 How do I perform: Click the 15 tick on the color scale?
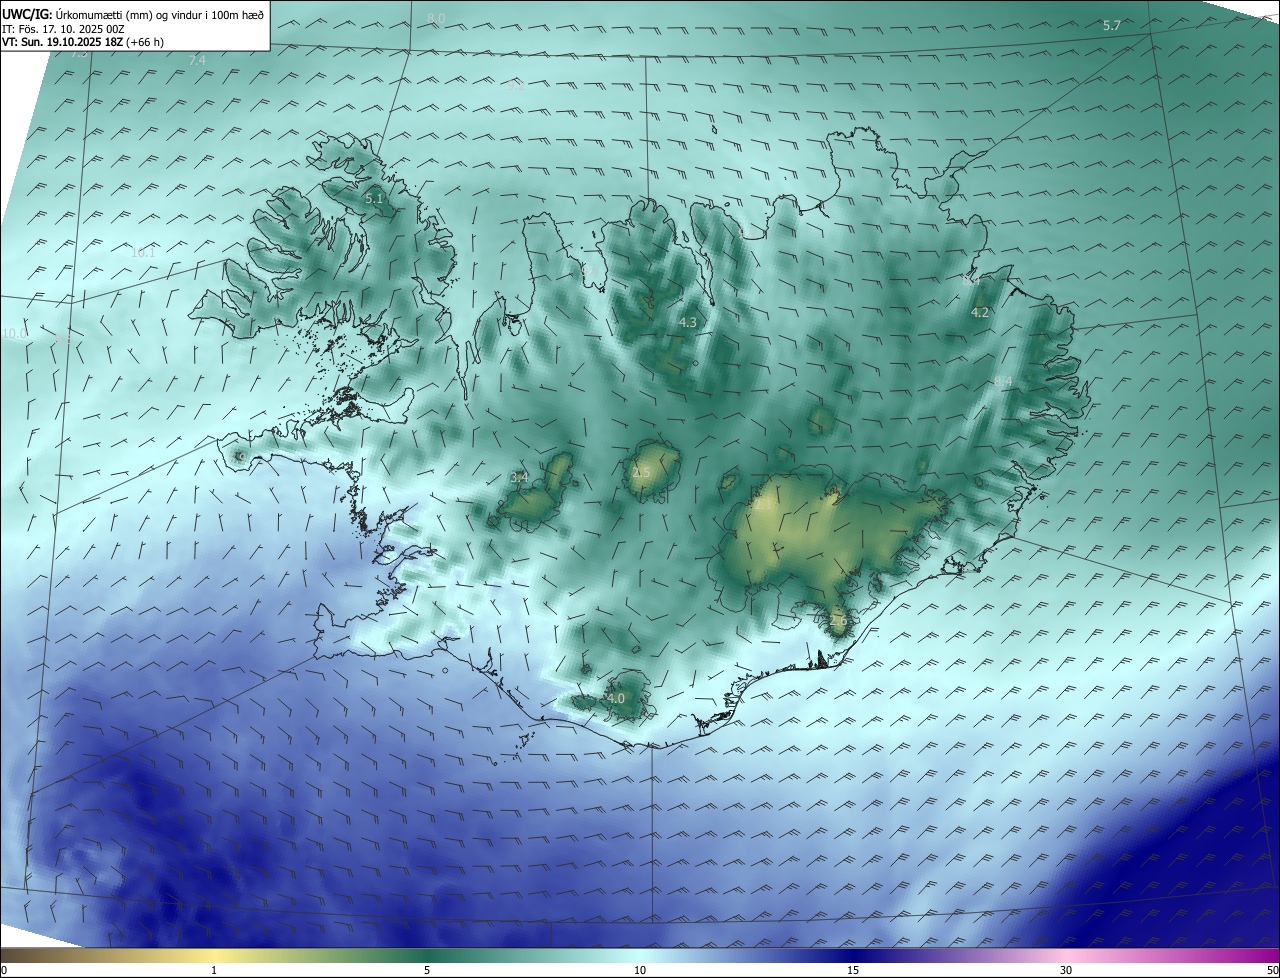(853, 970)
